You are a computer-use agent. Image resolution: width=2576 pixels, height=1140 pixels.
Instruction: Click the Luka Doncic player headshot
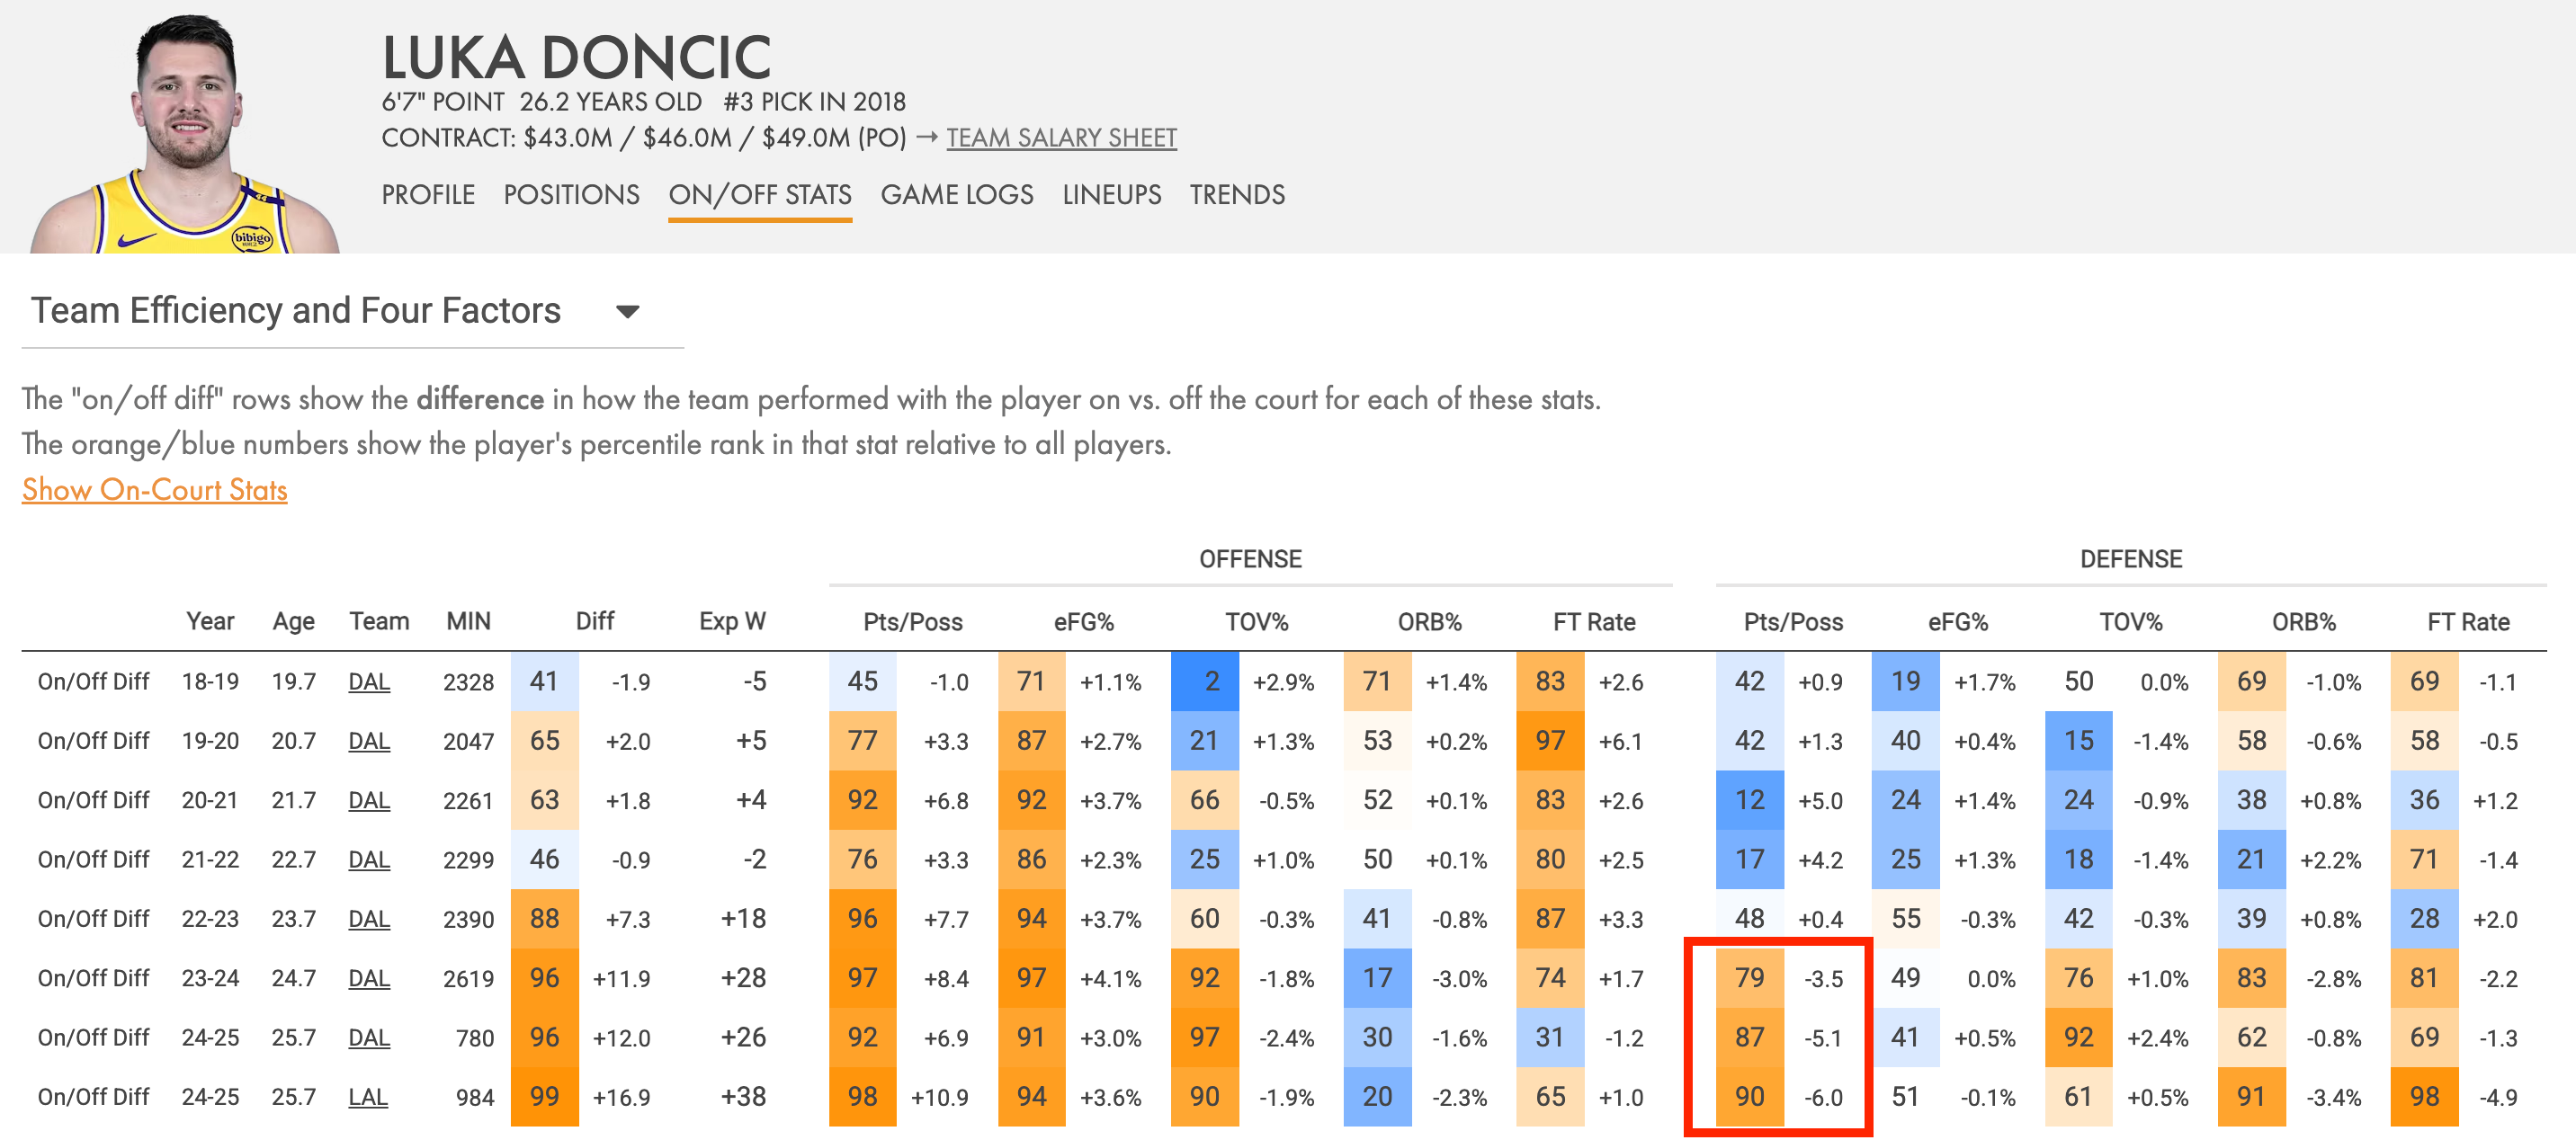click(x=185, y=133)
